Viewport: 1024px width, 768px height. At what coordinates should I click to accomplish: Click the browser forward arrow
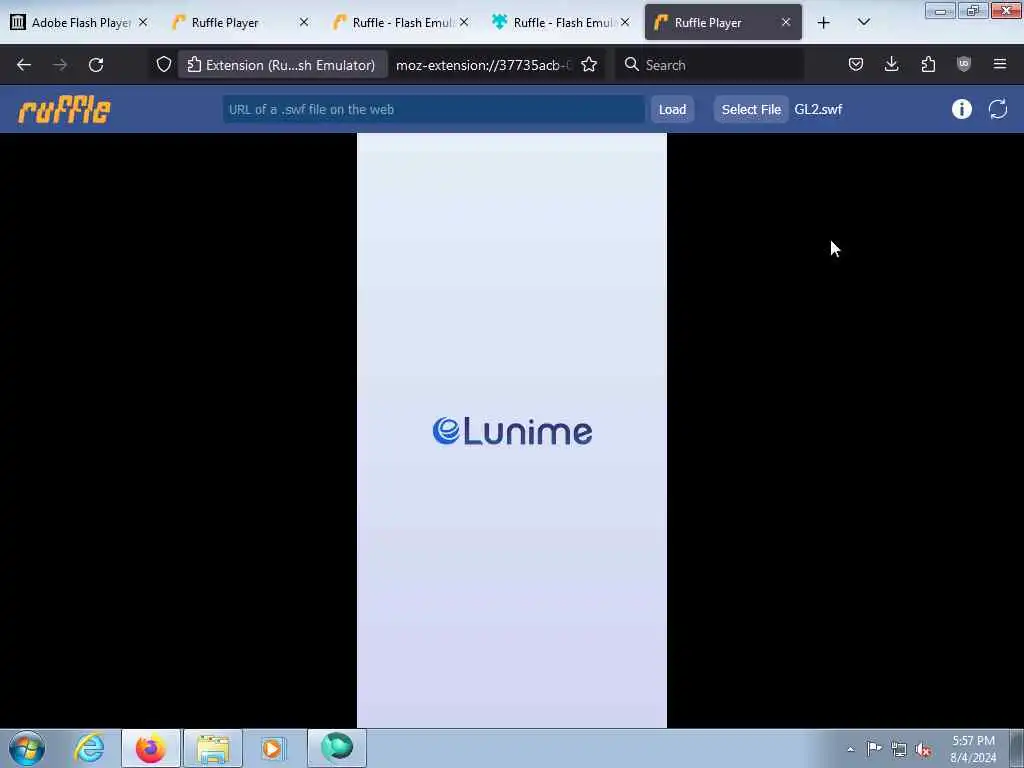coord(60,65)
